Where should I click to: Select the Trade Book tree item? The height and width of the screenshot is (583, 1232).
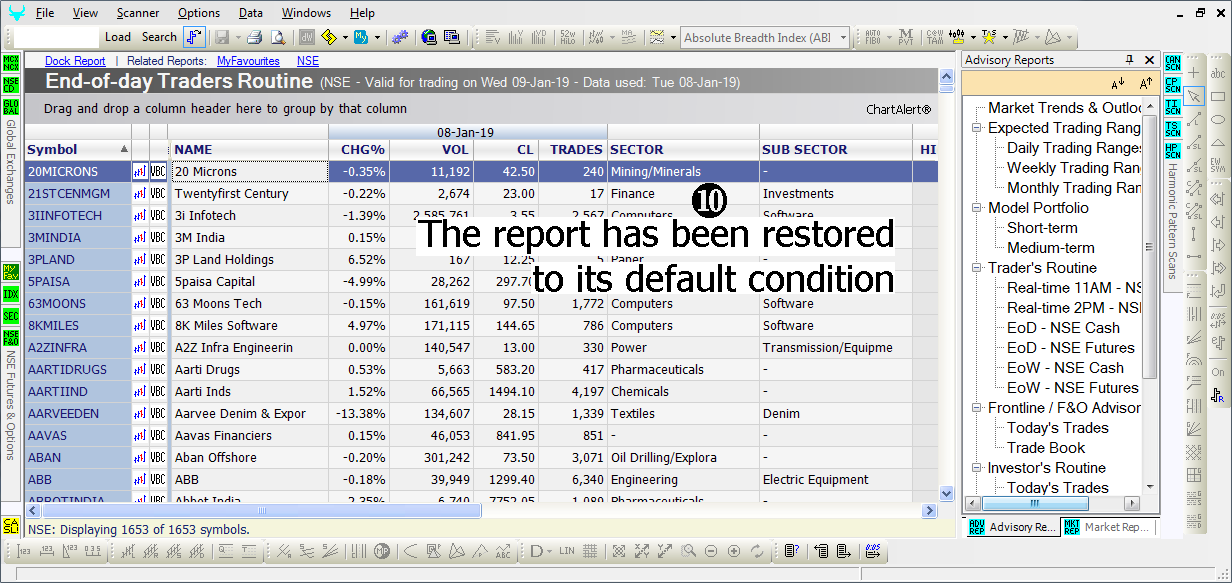pyautogui.click(x=1046, y=448)
